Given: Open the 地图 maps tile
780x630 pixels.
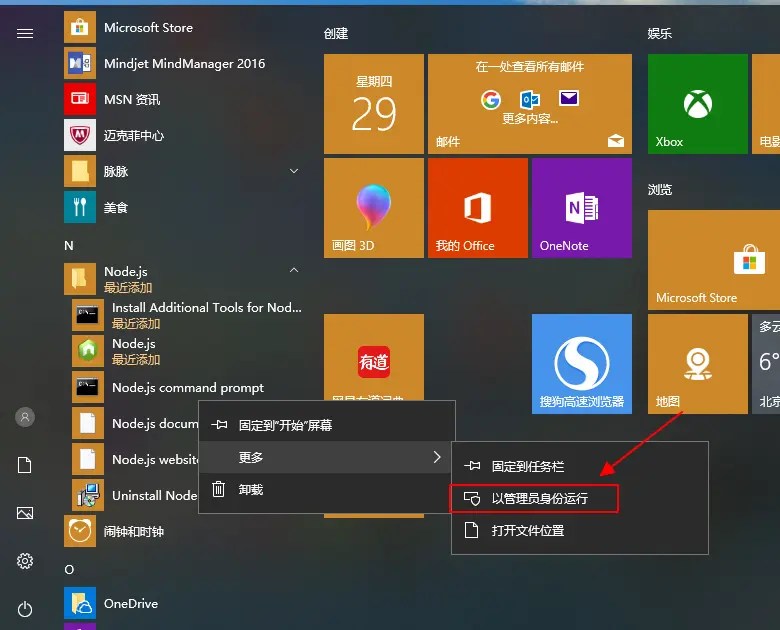Looking at the screenshot, I should (x=697, y=364).
